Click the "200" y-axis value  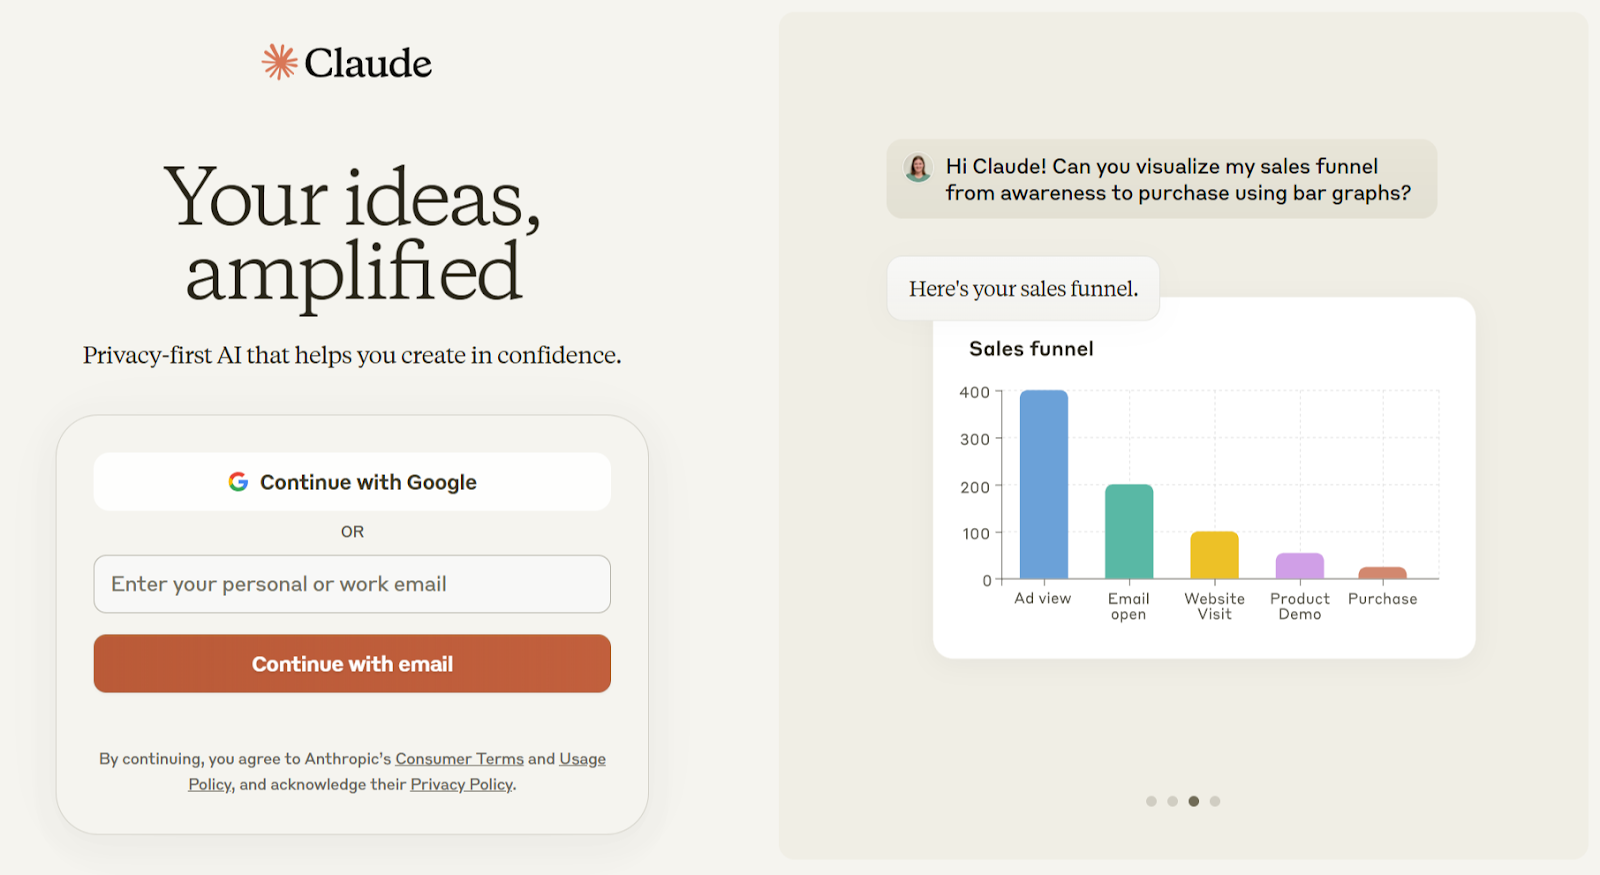[x=975, y=487]
